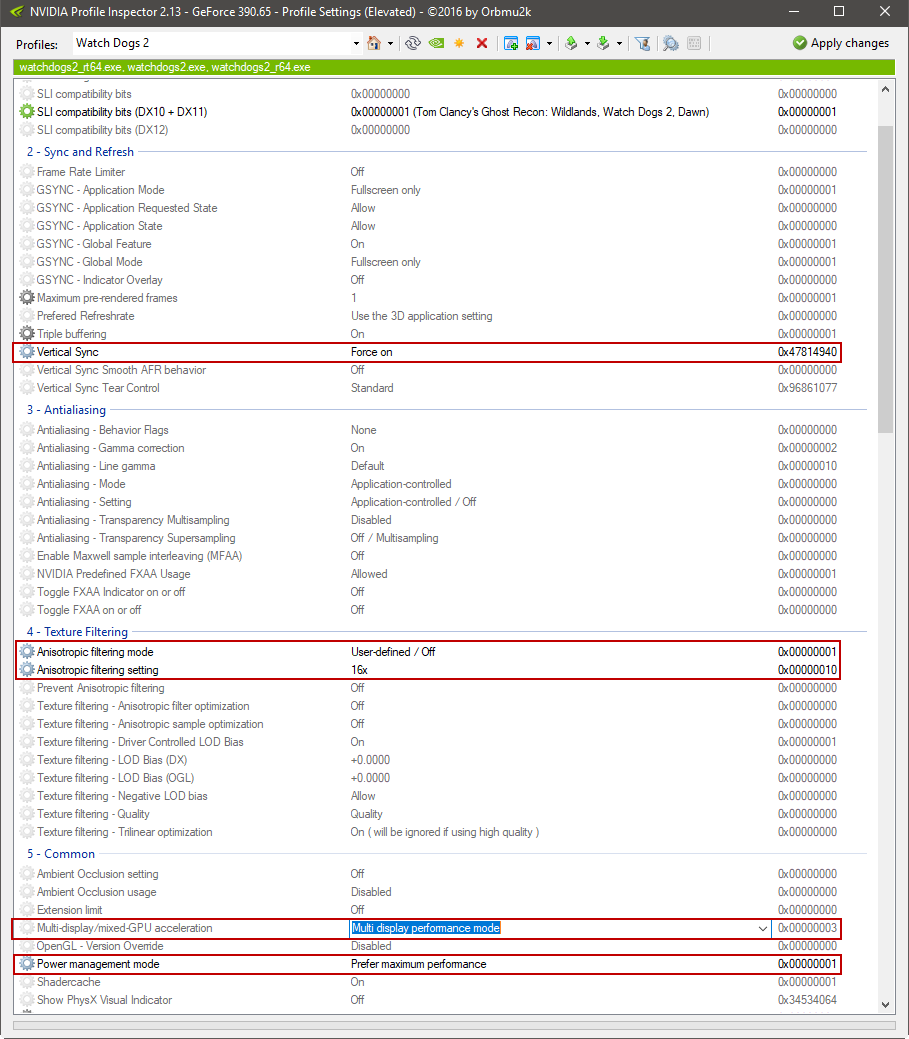909x1039 pixels.
Task: Collapse the '5 - Common' group header
Action: click(x=61, y=854)
